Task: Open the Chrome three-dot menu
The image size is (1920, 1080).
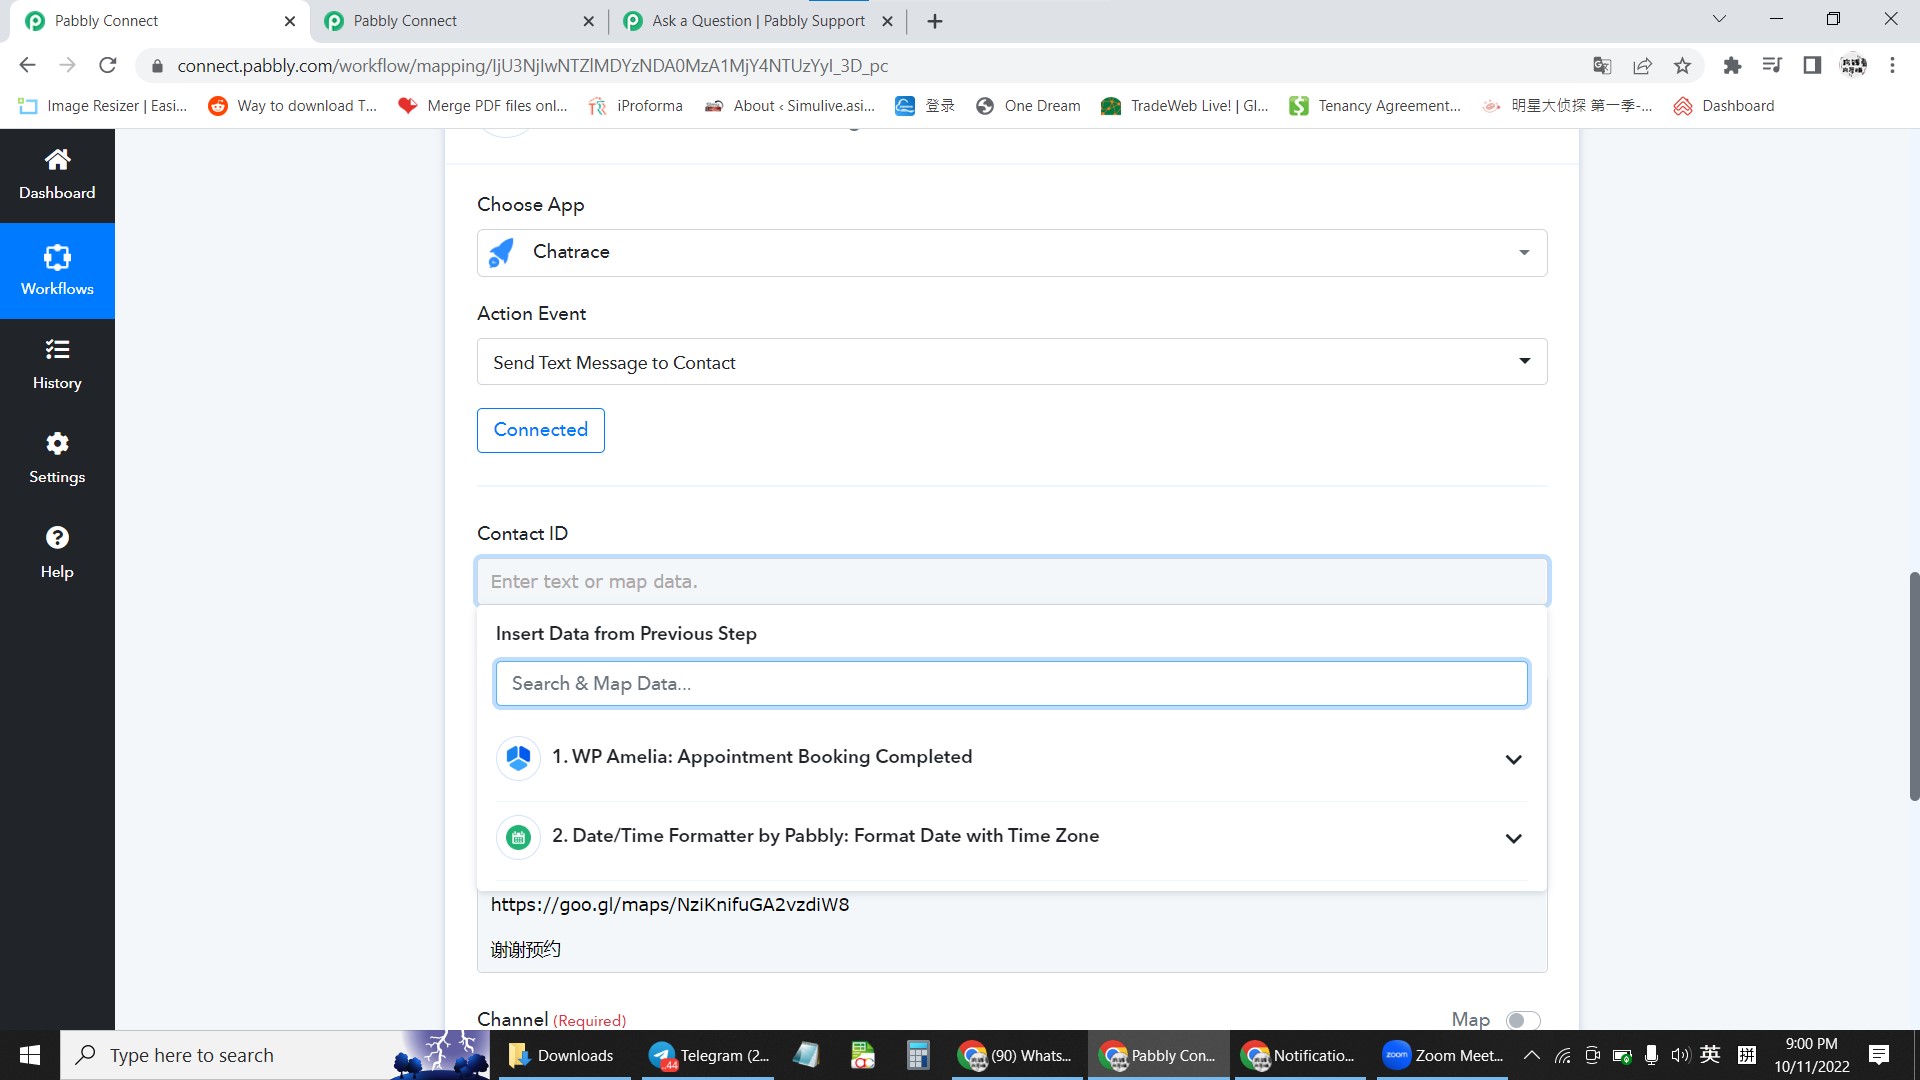Action: click(x=1892, y=65)
